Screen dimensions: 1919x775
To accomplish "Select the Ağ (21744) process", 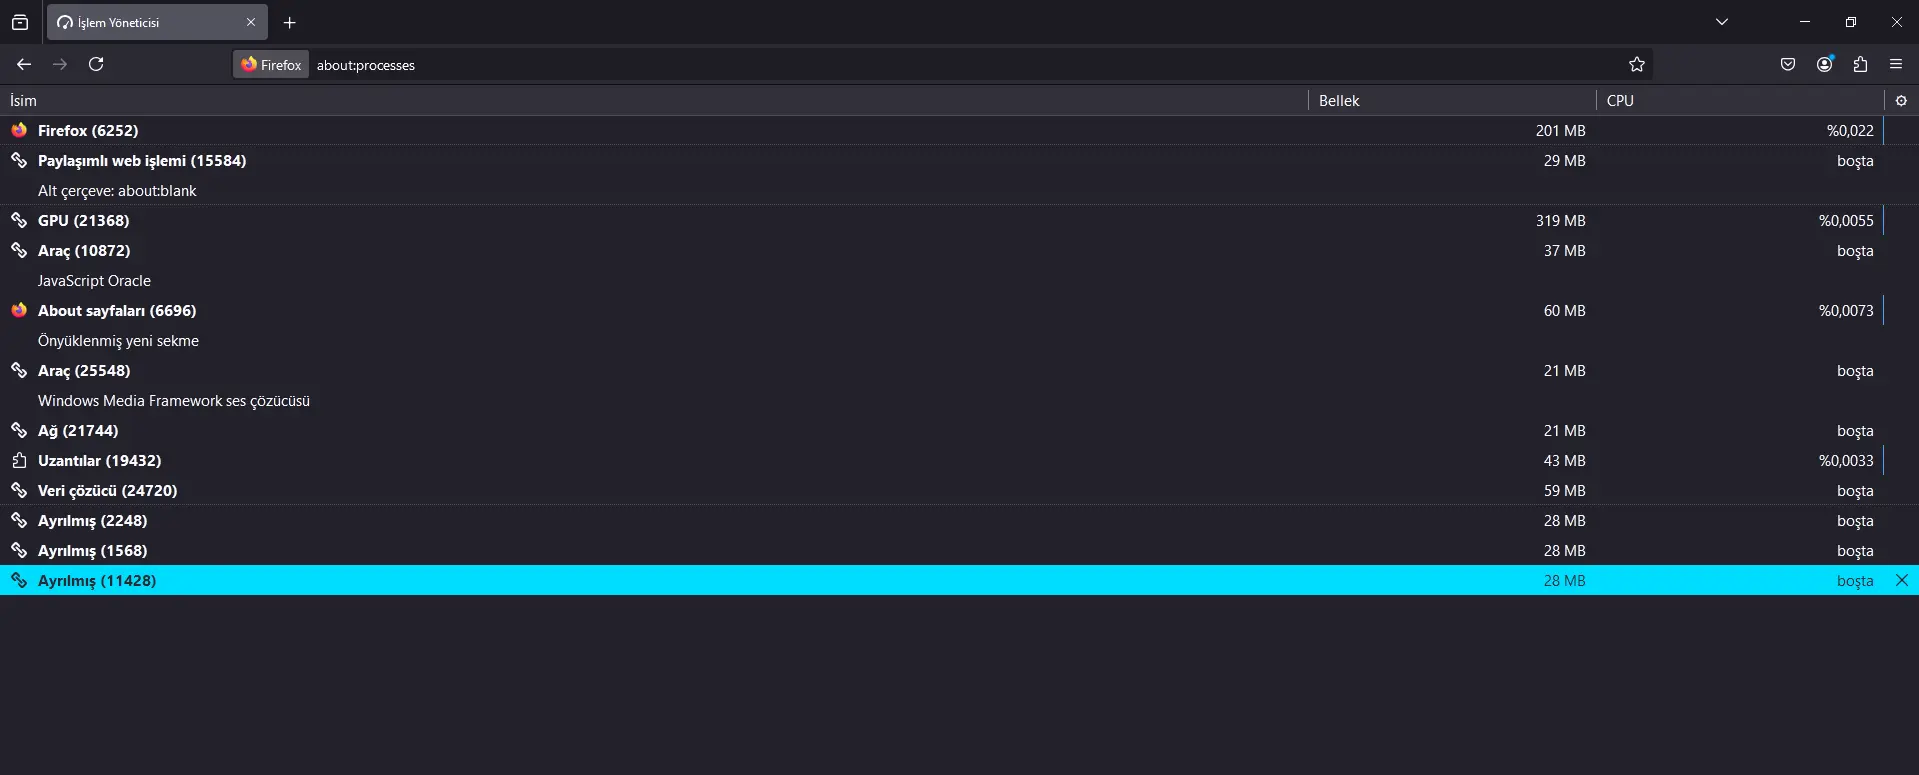I will 959,430.
